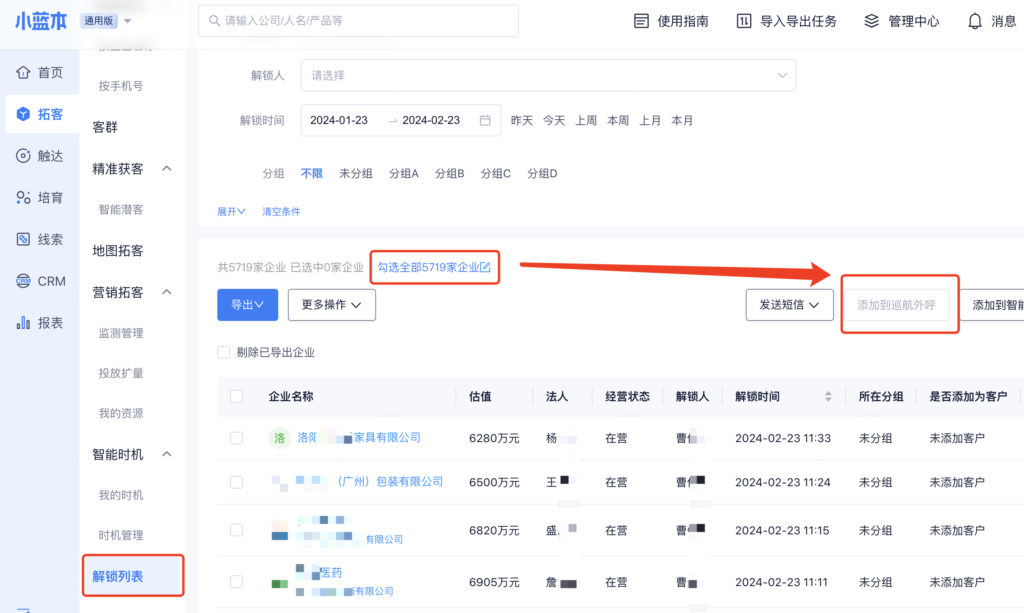Check the row checkbox for 2024-02-23 11:33 company
This screenshot has height=613, width=1024.
point(236,438)
